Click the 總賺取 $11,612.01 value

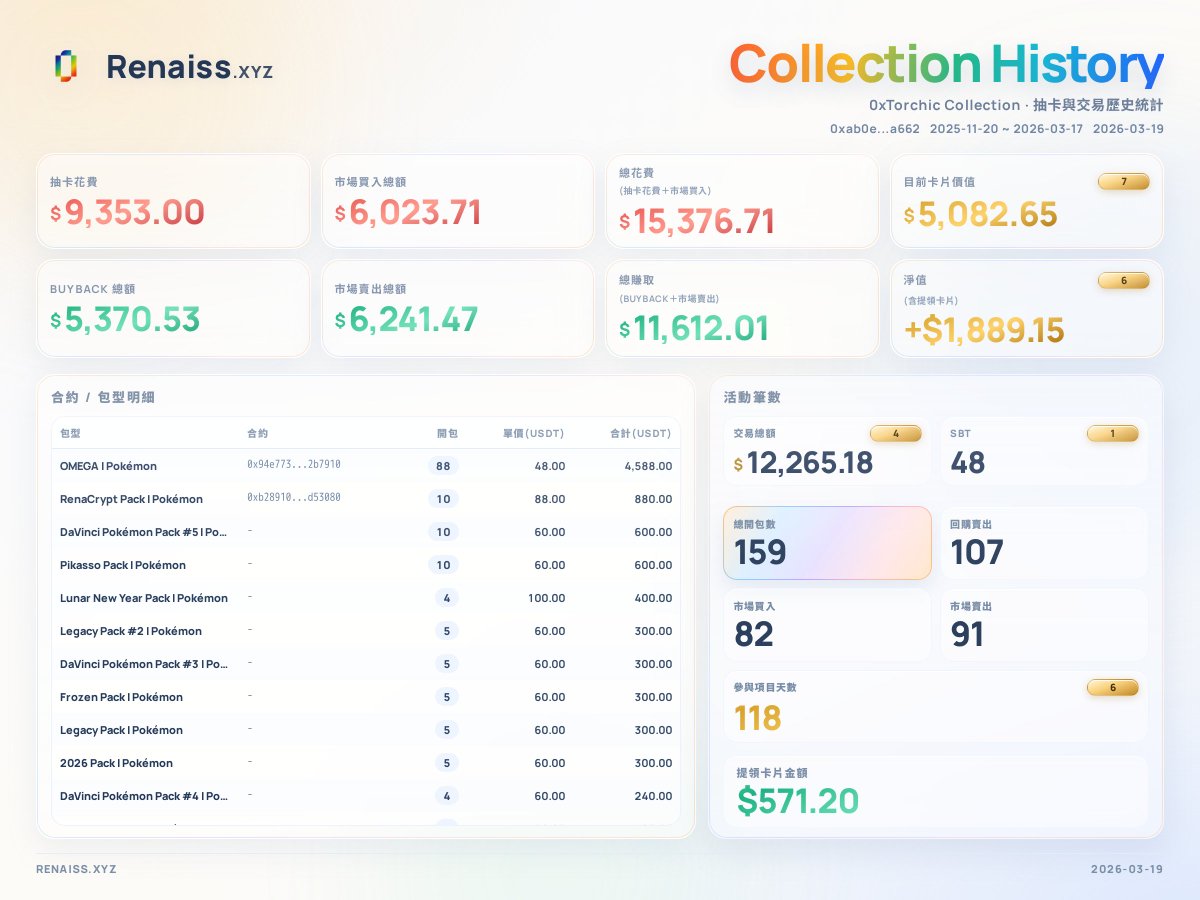(693, 328)
